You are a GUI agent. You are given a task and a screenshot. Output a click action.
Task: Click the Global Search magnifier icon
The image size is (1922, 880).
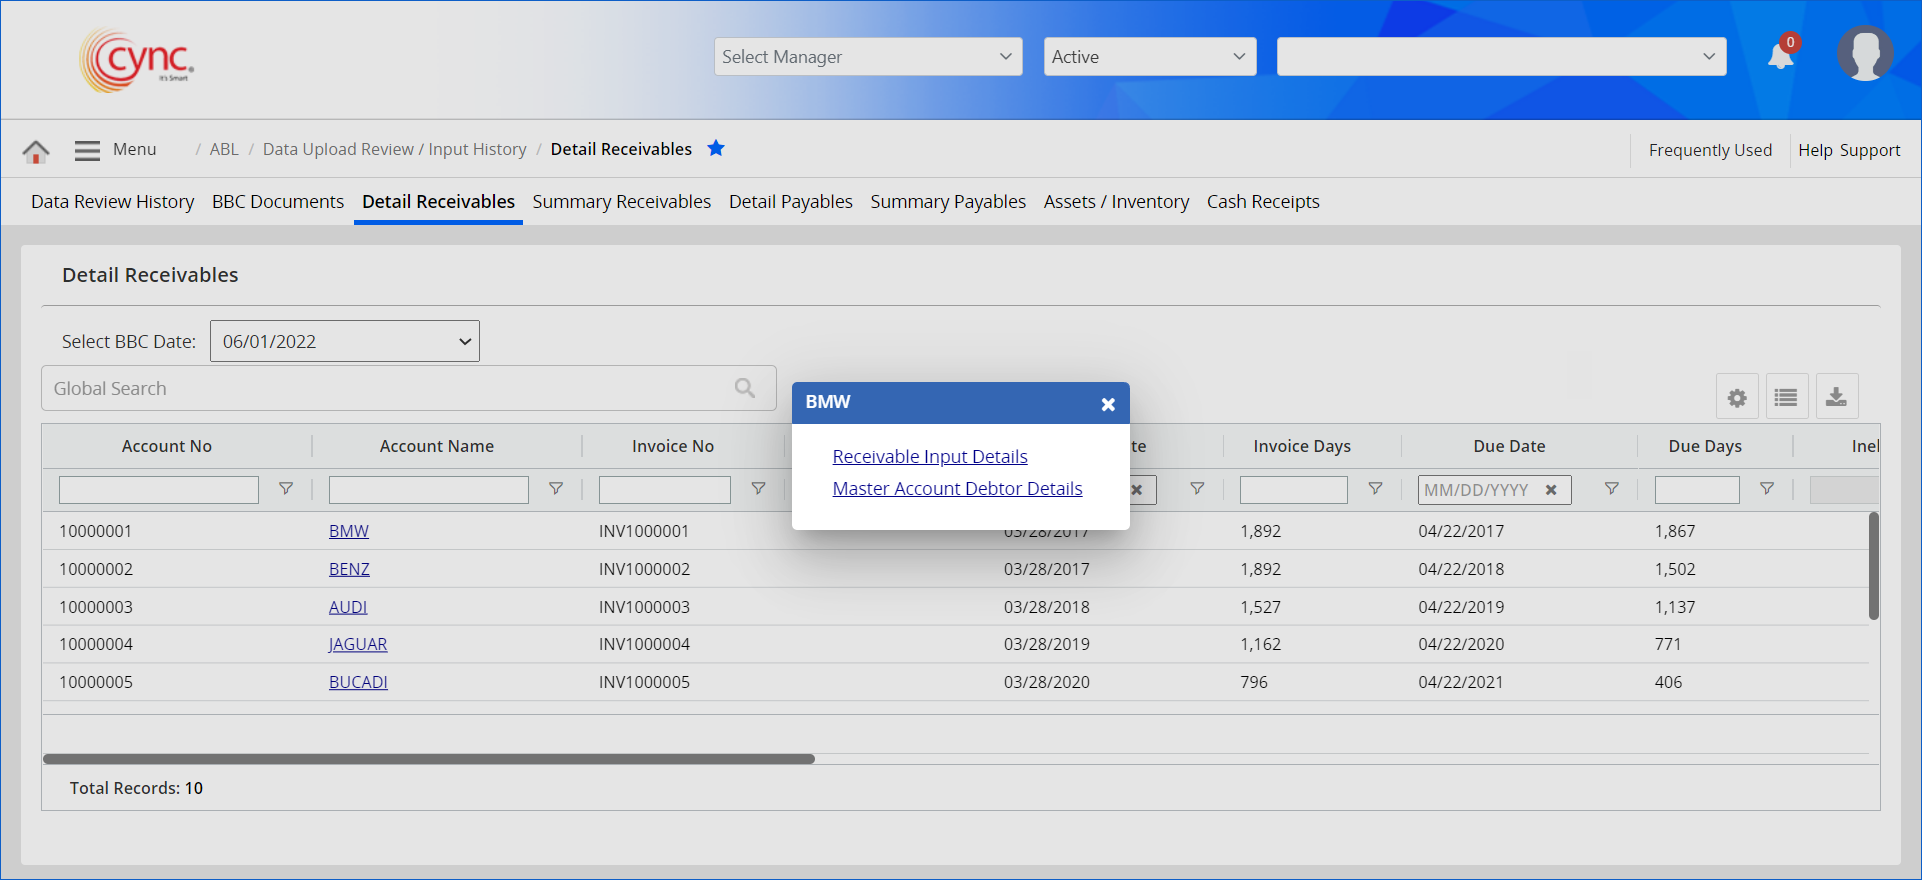click(745, 388)
